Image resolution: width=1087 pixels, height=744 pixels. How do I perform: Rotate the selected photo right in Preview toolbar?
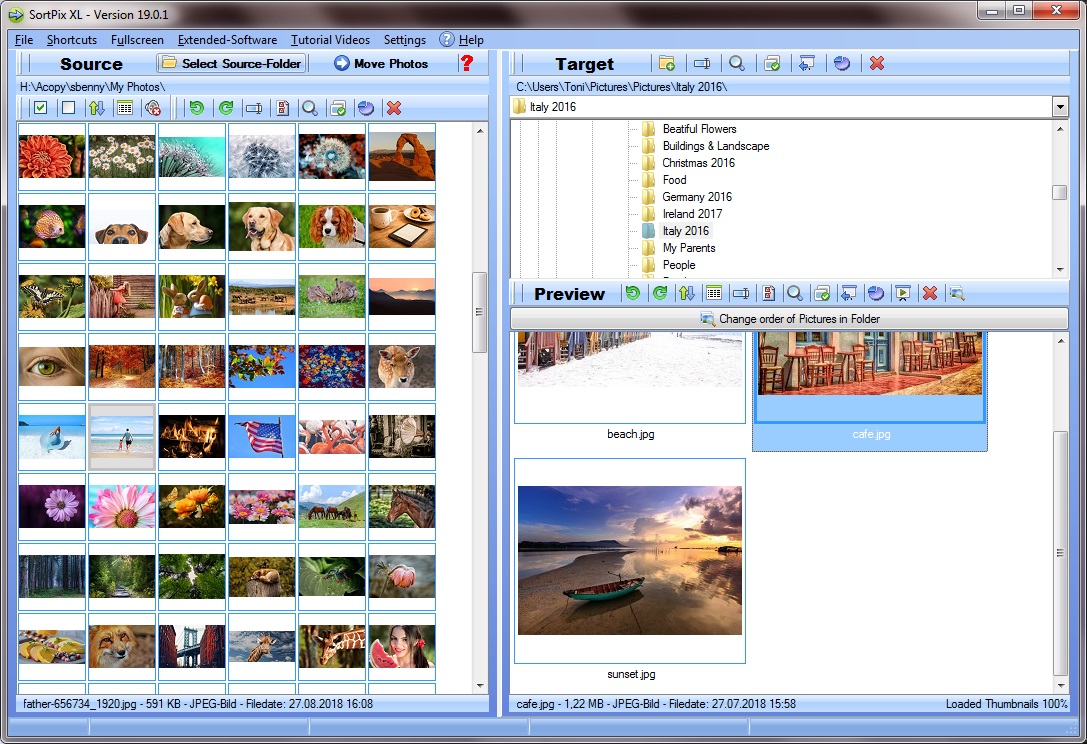click(x=659, y=293)
